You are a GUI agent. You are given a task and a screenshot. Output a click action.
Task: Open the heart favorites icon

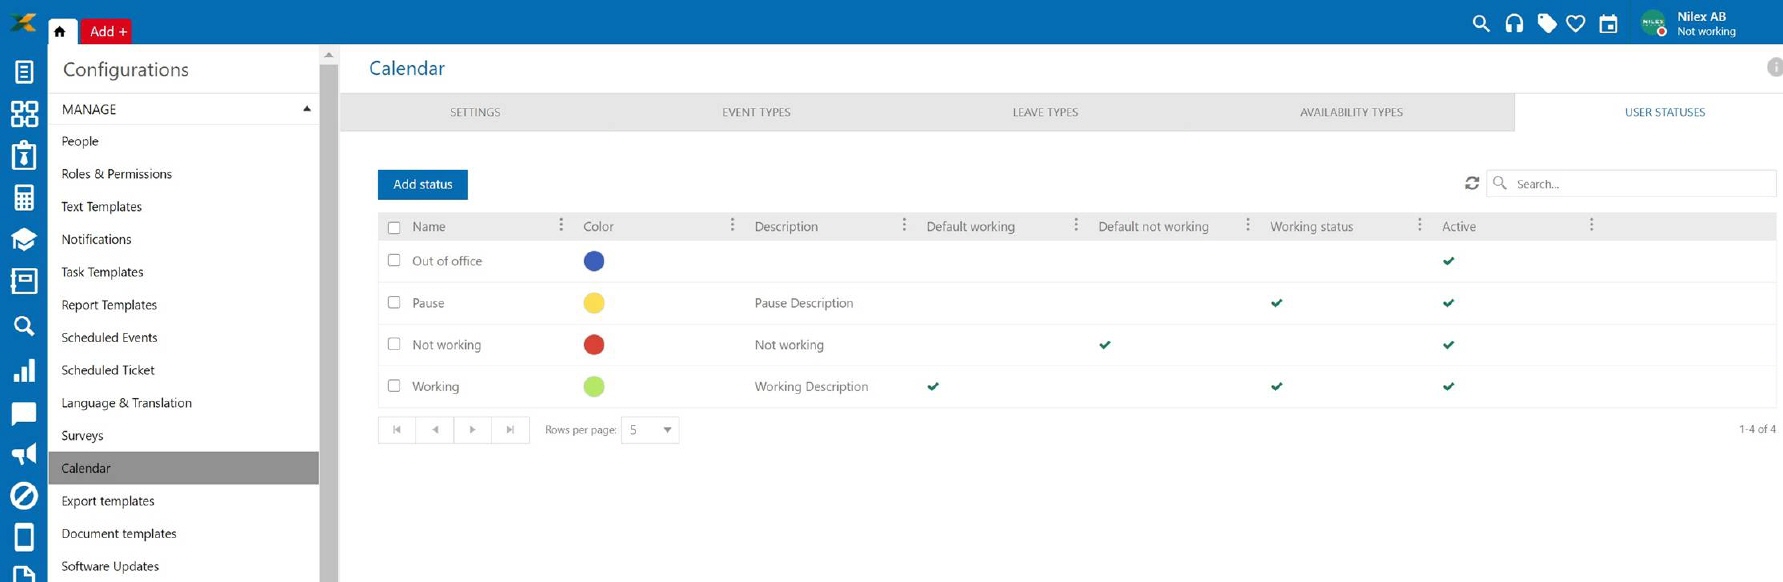point(1576,23)
